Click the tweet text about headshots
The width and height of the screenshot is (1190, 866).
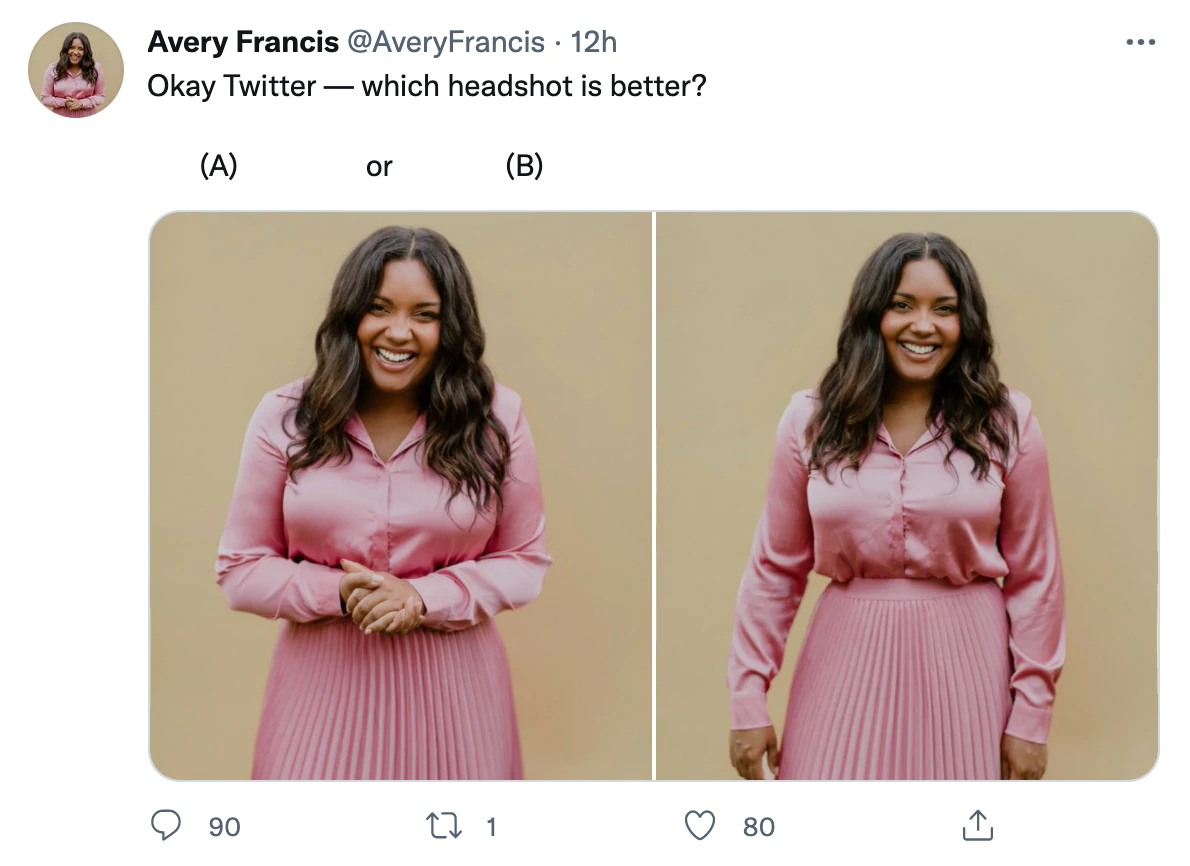[427, 86]
